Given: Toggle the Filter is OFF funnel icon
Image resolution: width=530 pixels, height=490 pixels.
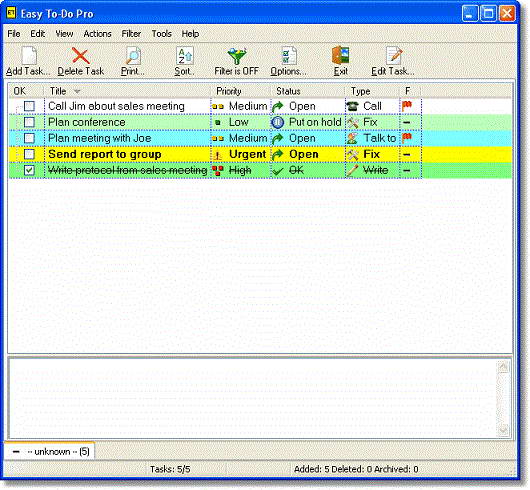Looking at the screenshot, I should (237, 56).
